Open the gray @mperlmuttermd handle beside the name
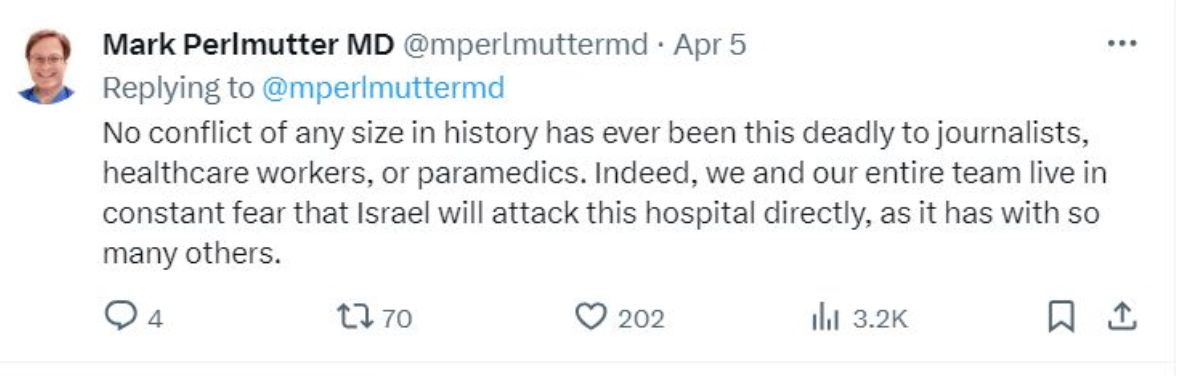The height and width of the screenshot is (376, 1181). [x=526, y=45]
